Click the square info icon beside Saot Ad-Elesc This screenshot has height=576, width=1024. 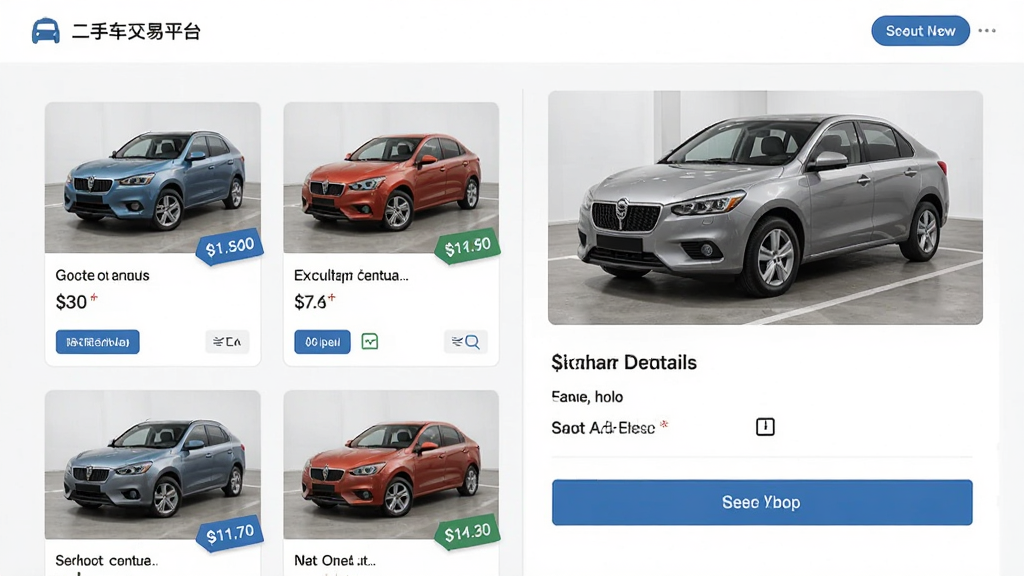point(765,427)
